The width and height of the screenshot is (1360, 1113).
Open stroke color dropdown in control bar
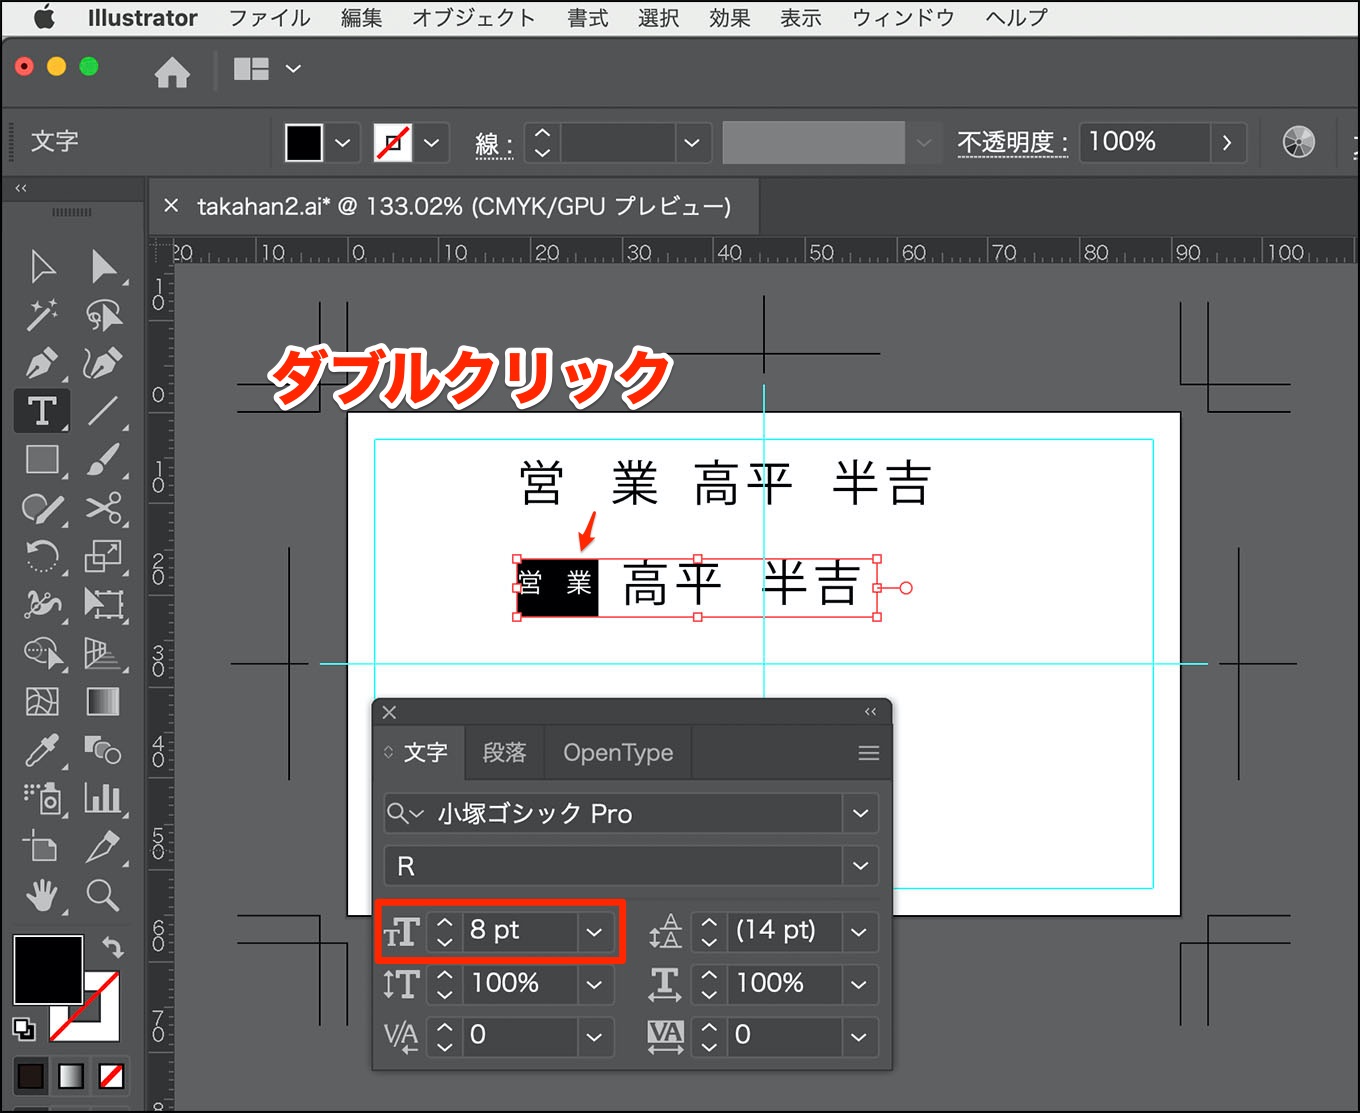[432, 143]
